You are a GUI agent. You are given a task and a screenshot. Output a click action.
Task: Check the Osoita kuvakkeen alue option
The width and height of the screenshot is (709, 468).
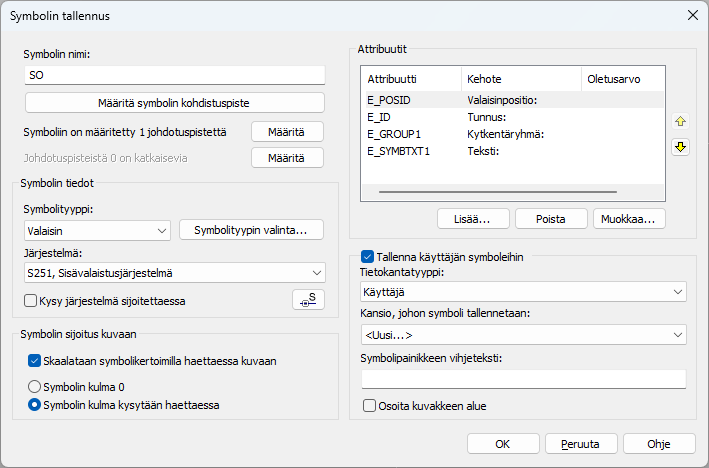coord(369,406)
